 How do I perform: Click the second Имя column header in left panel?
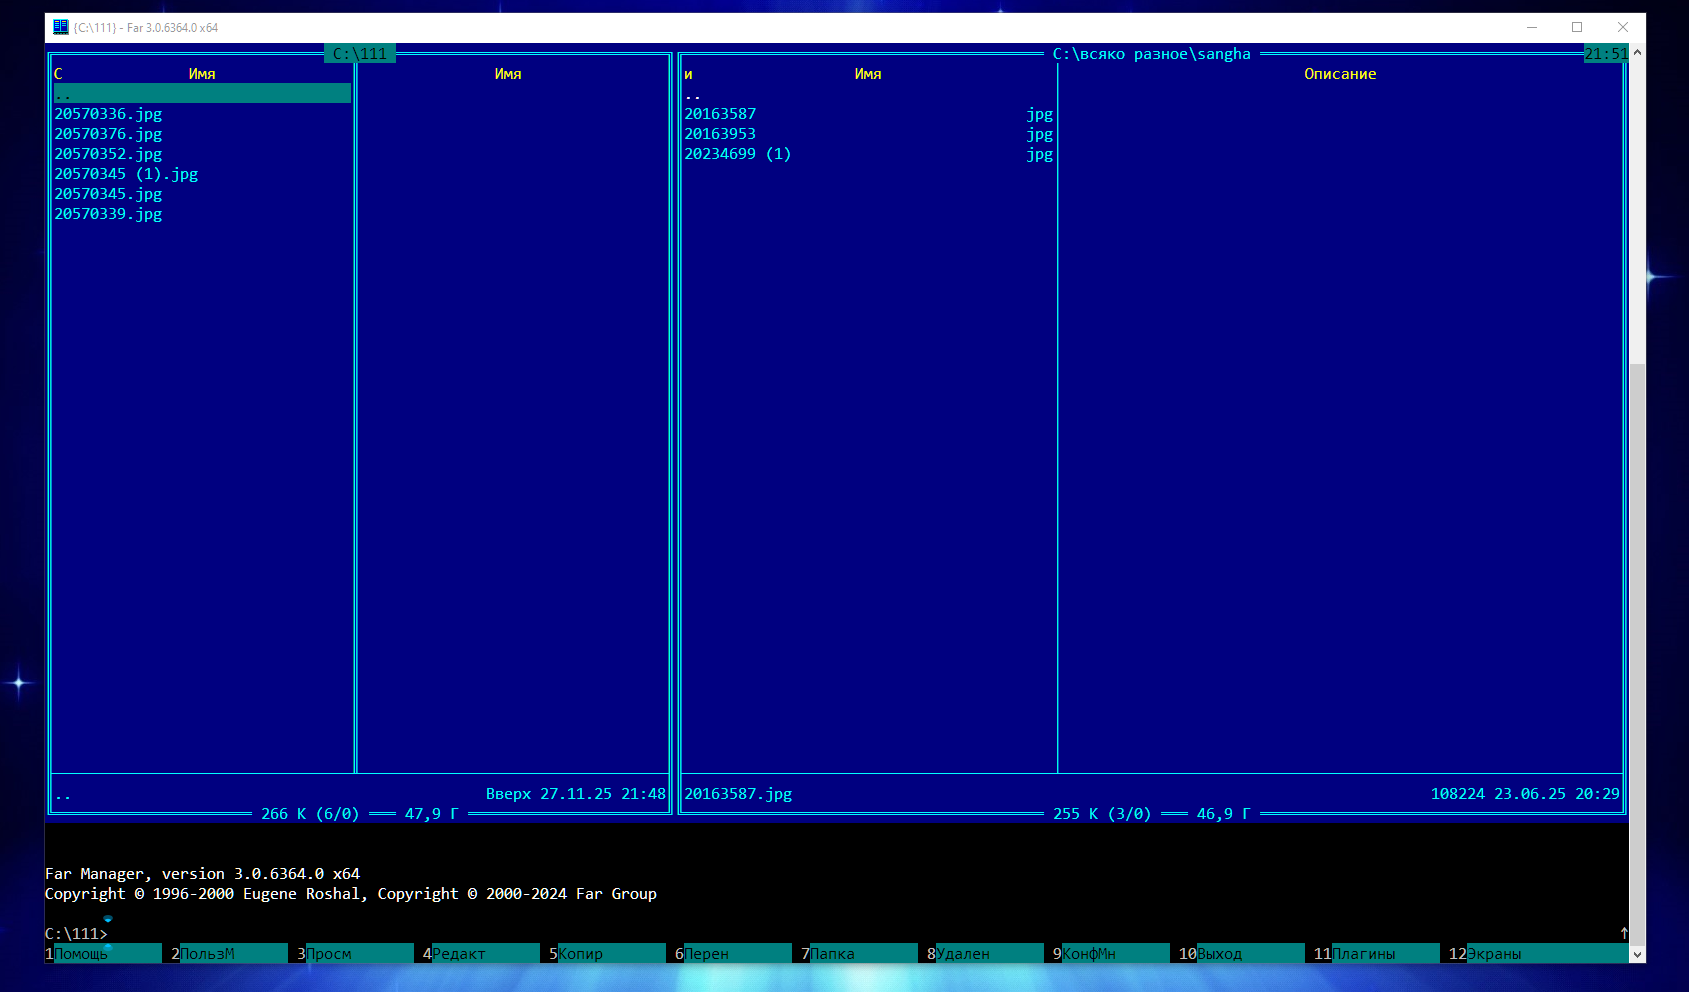pos(508,74)
